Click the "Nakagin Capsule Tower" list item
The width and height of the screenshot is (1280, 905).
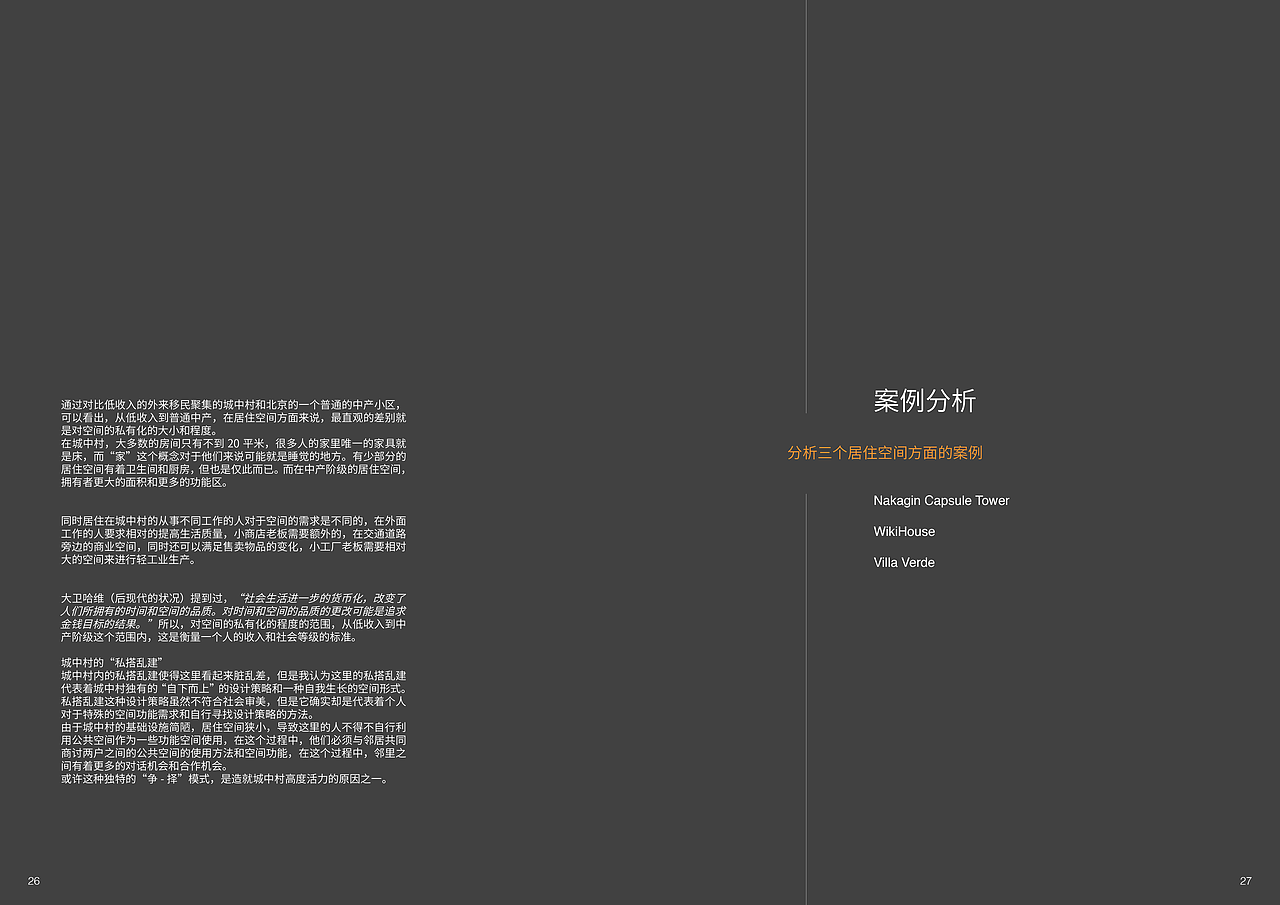tap(941, 500)
